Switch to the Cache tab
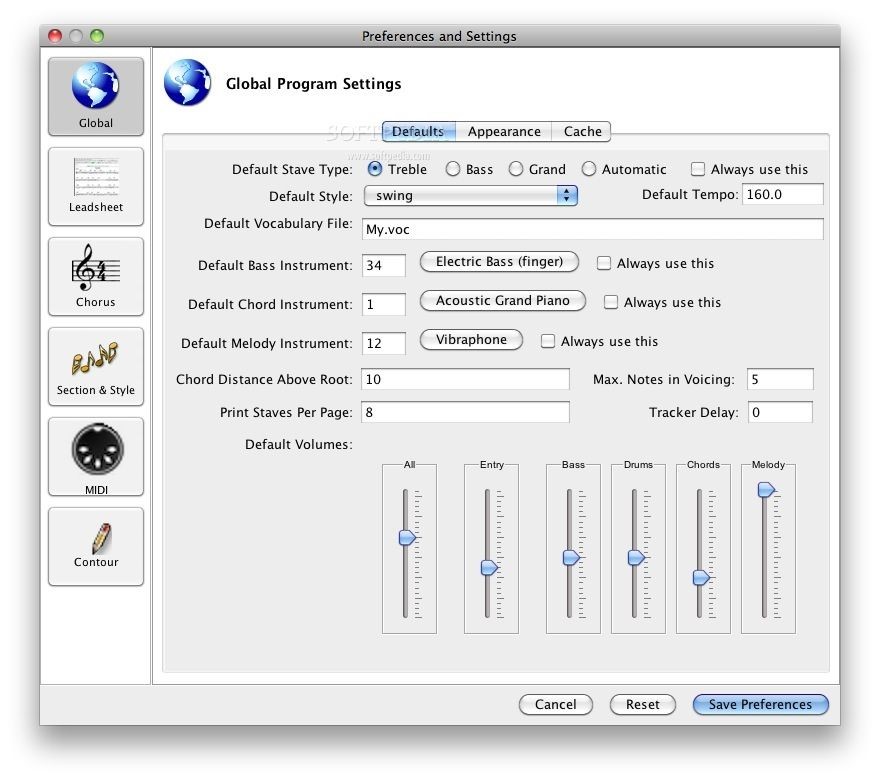 click(582, 131)
